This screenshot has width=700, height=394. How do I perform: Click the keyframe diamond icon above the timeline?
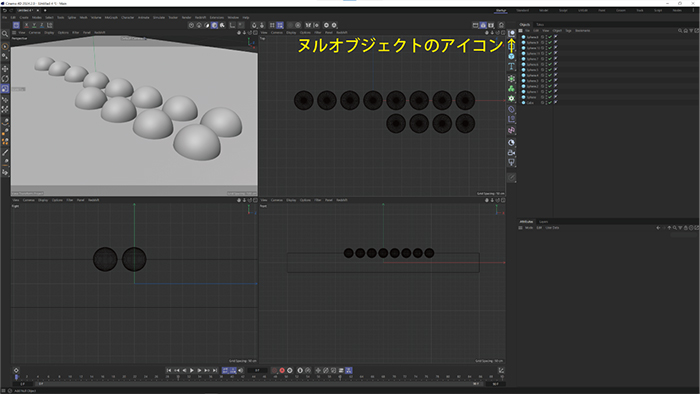click(16, 370)
